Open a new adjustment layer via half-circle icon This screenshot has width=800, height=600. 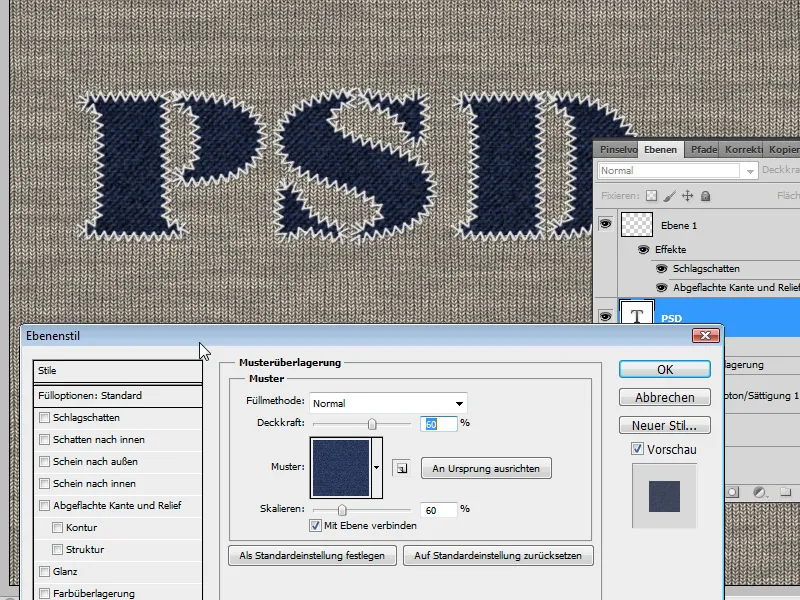[758, 491]
